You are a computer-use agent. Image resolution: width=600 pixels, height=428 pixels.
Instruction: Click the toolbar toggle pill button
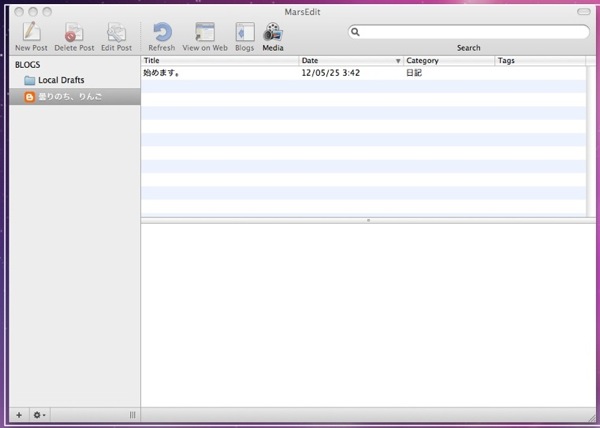584,12
